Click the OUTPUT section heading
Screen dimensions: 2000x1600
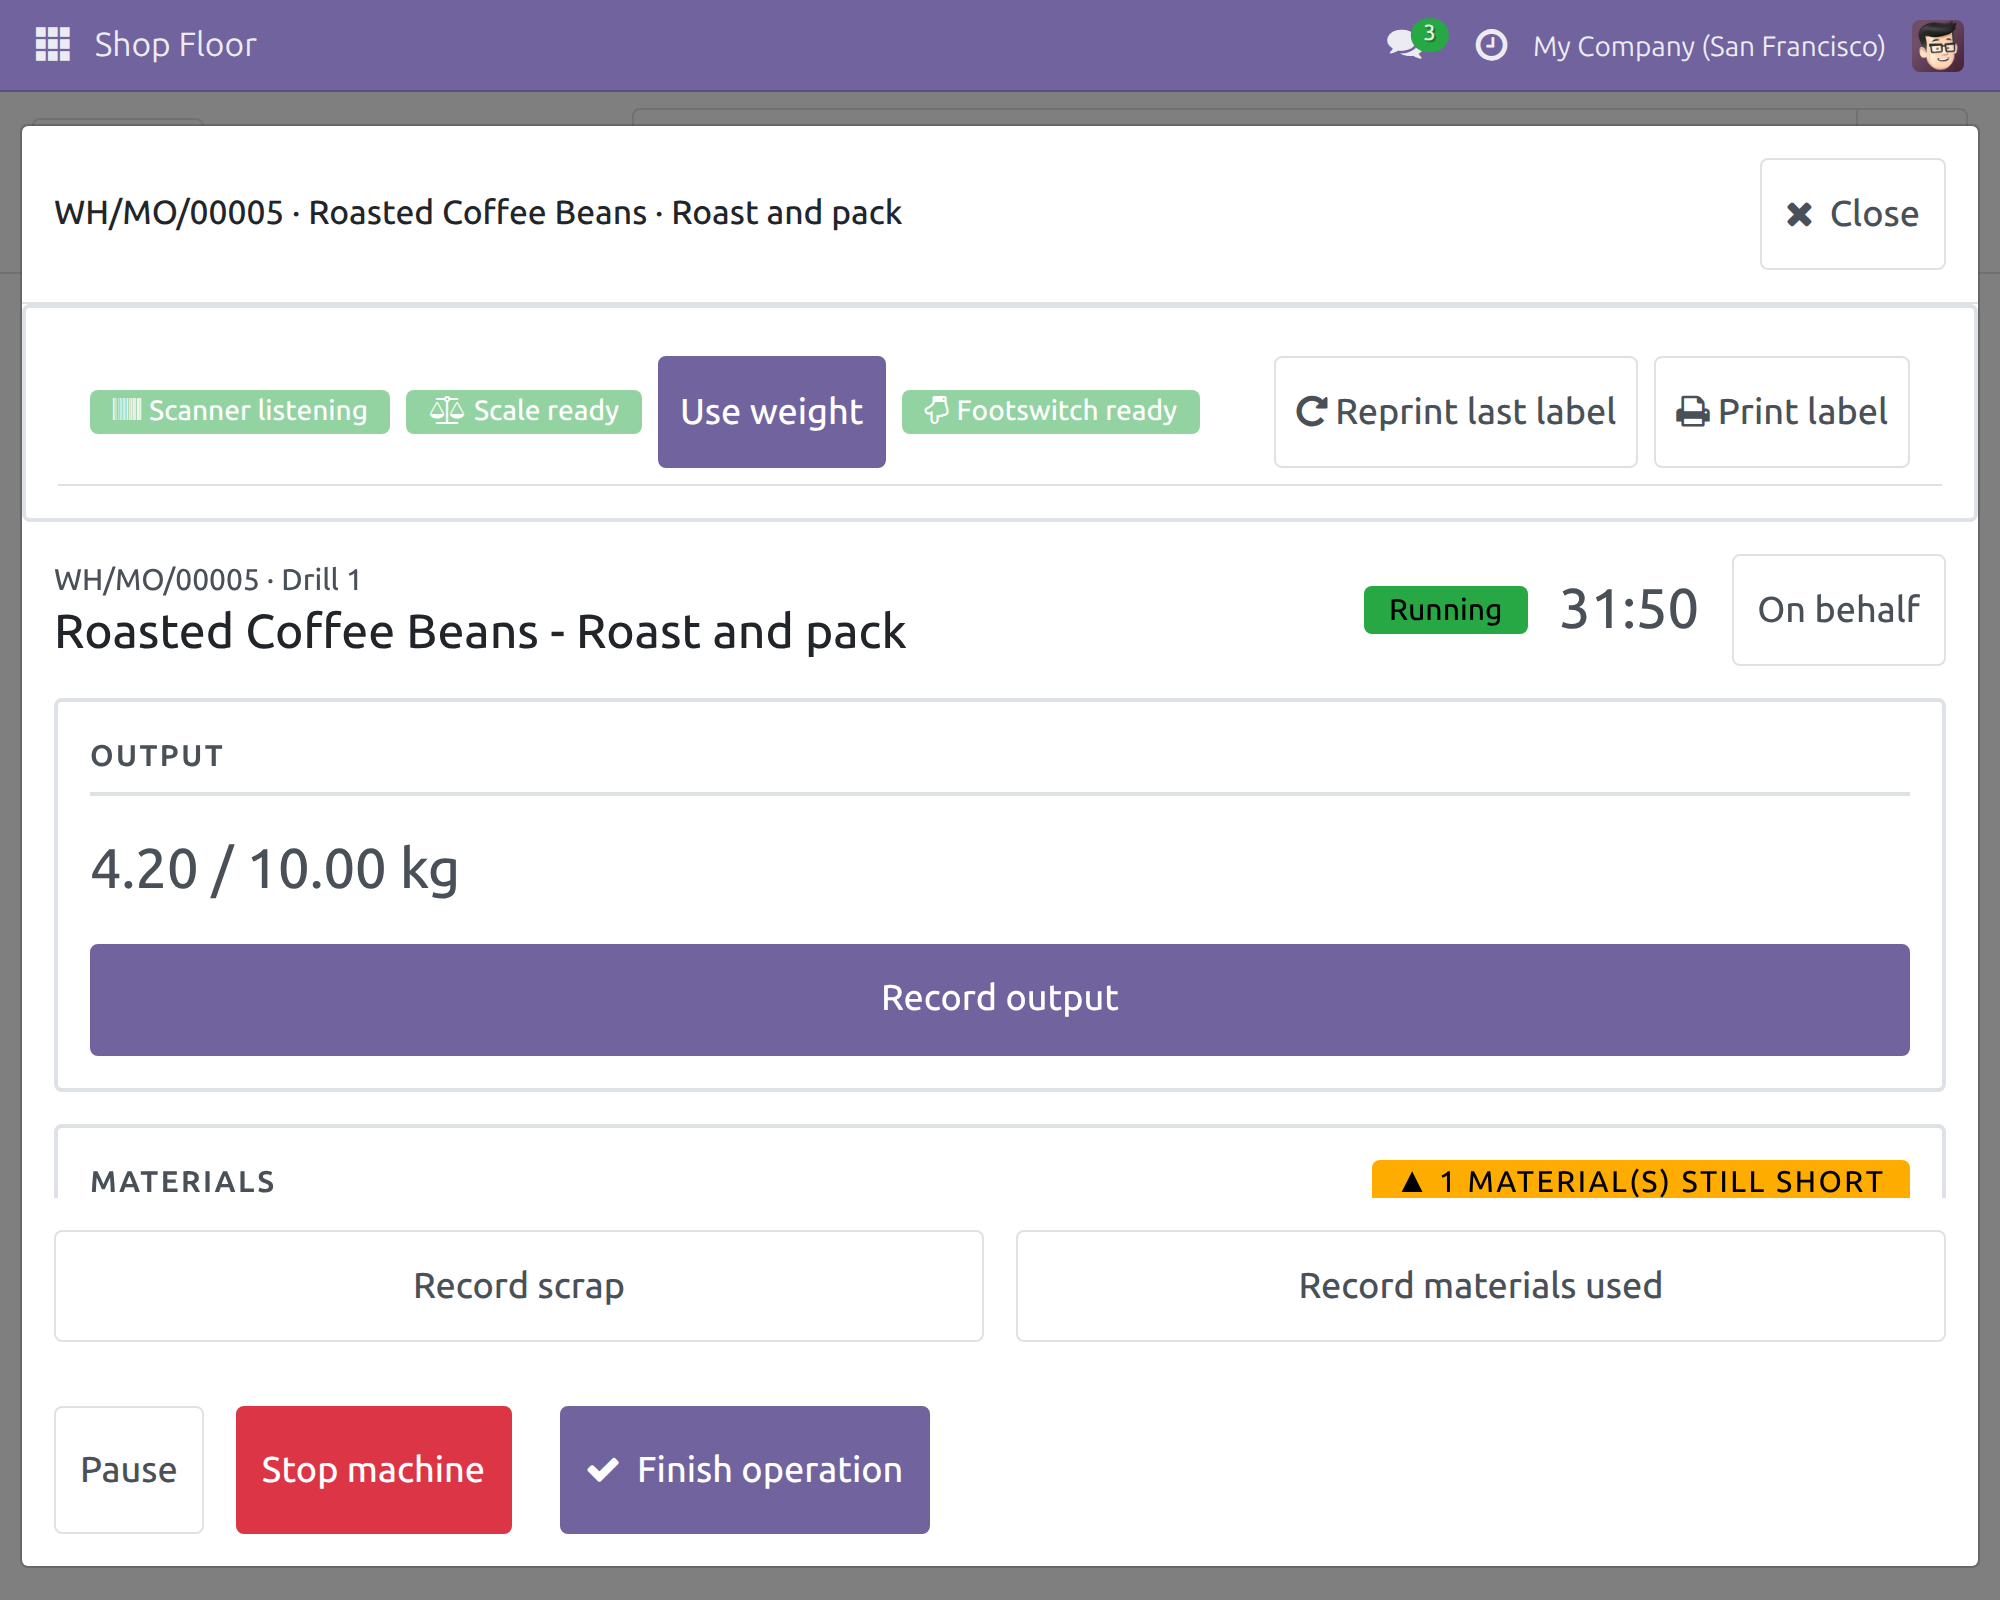pos(157,756)
